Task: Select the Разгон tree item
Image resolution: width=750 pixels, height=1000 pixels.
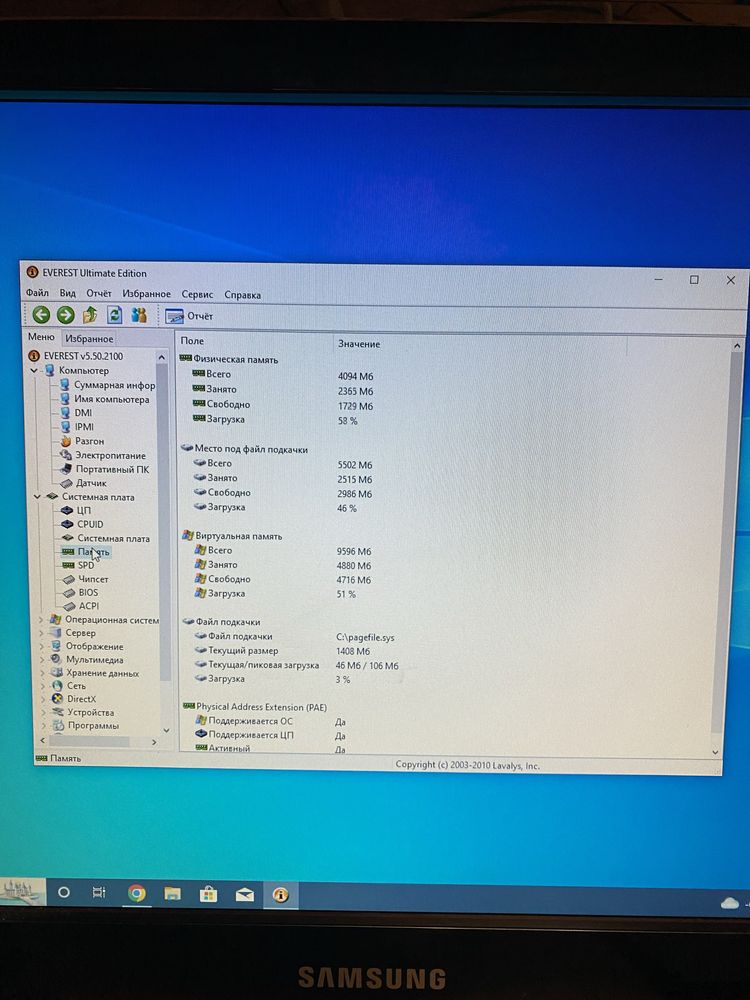Action: click(x=82, y=441)
